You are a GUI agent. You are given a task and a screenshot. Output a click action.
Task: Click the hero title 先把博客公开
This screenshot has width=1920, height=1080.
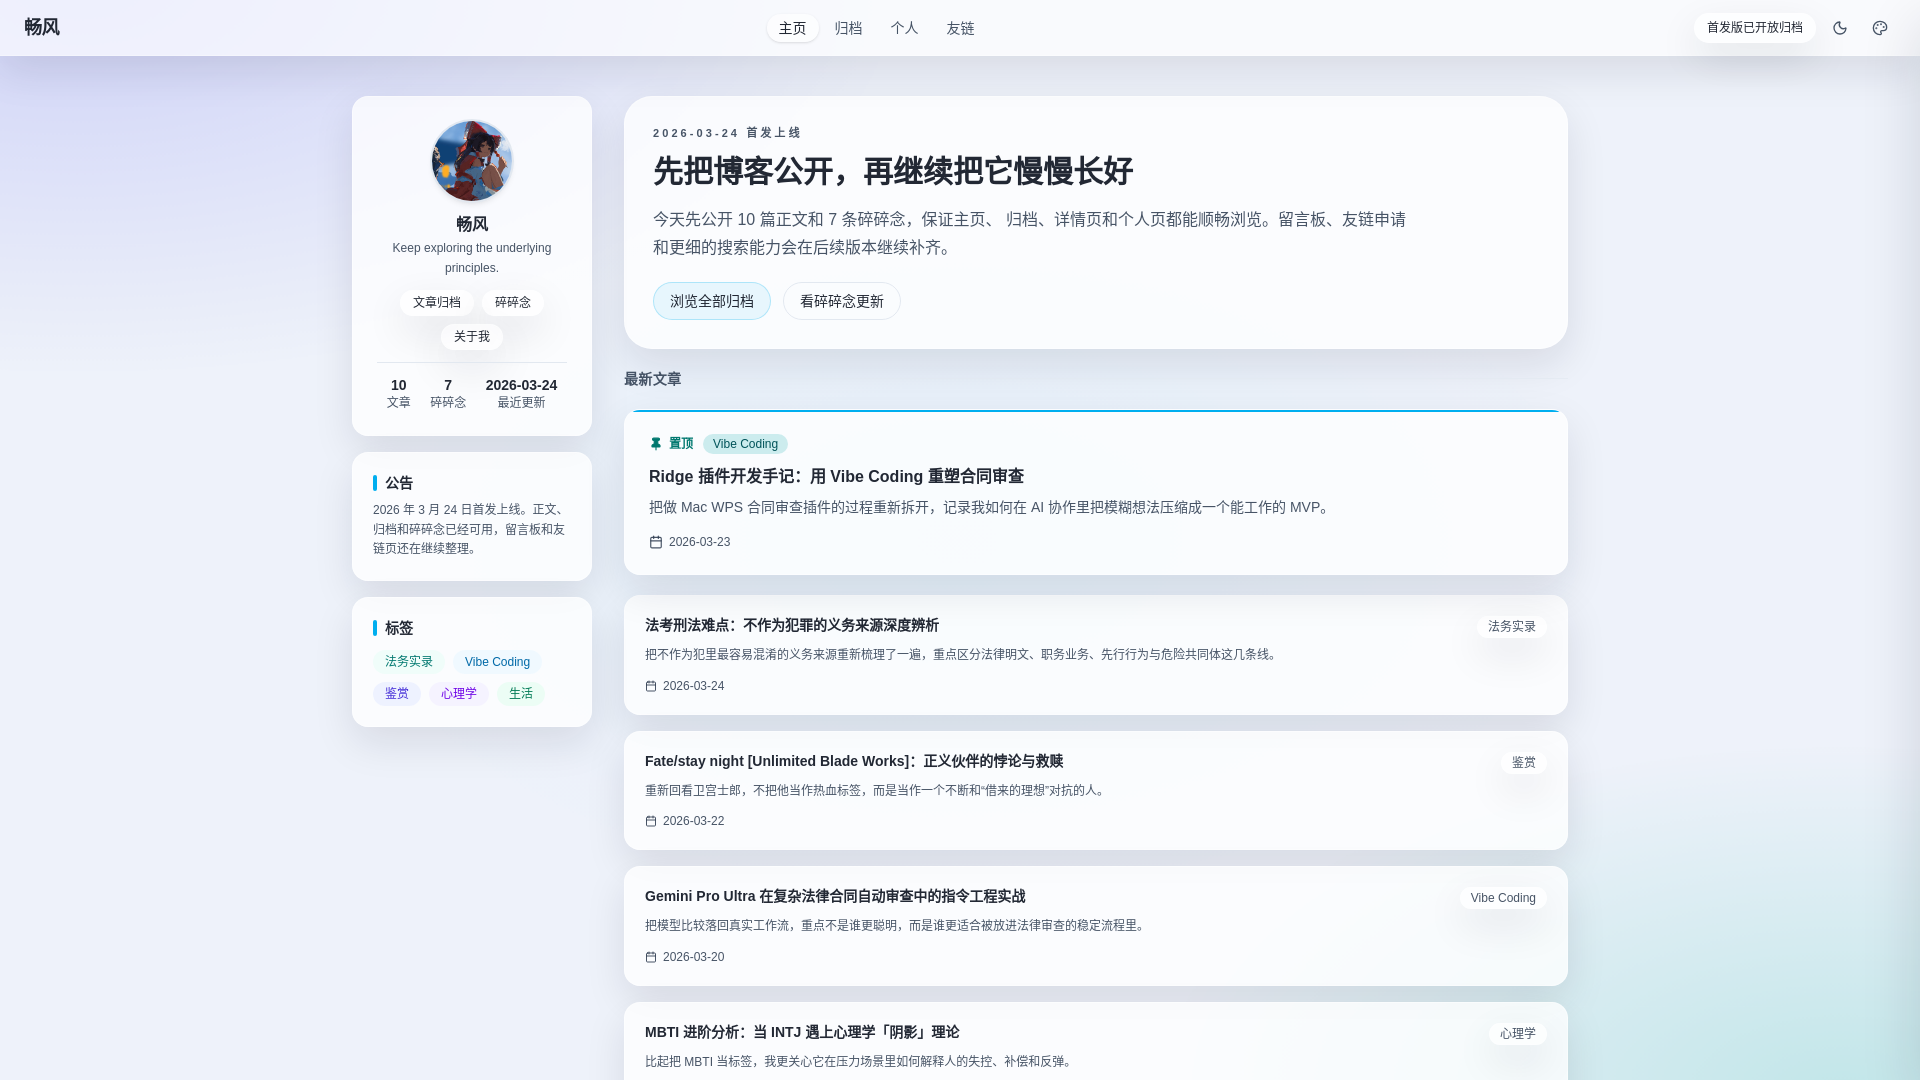[893, 171]
